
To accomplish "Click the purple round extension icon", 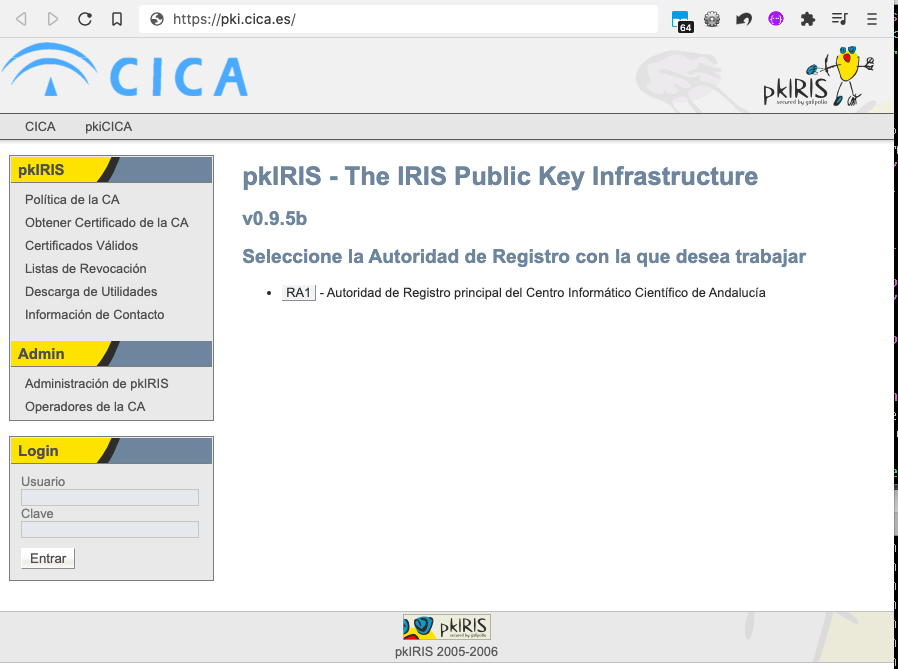I will (775, 19).
